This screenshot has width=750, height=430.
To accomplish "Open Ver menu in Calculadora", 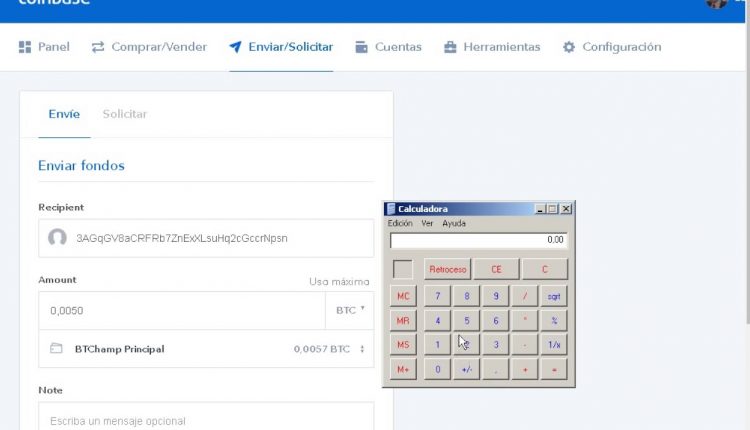I will point(427,223).
